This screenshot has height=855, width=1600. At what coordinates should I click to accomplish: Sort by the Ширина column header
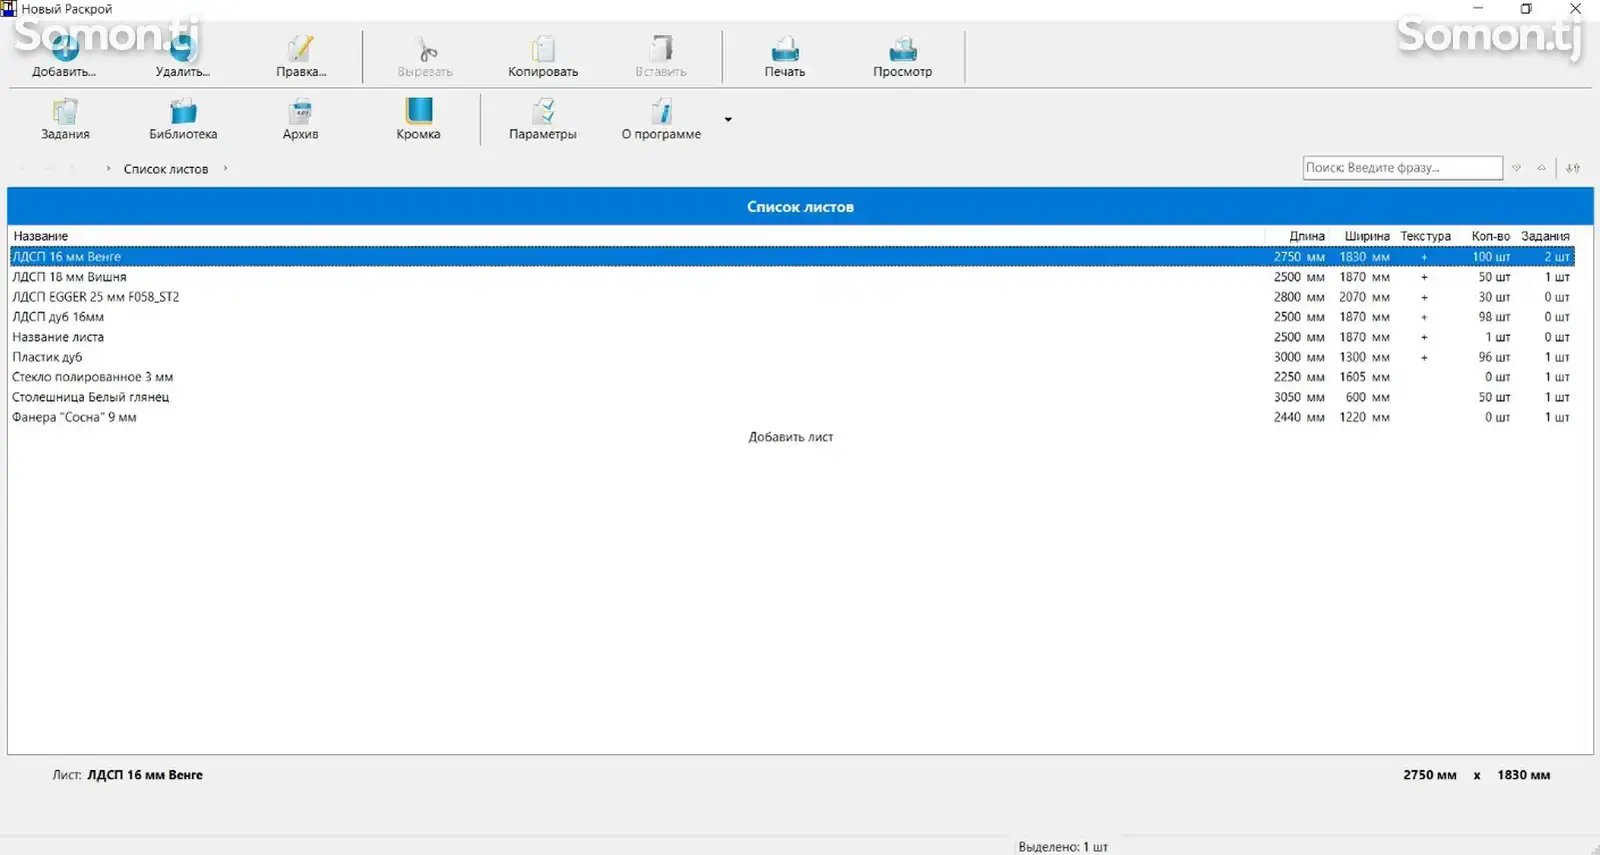click(1367, 236)
